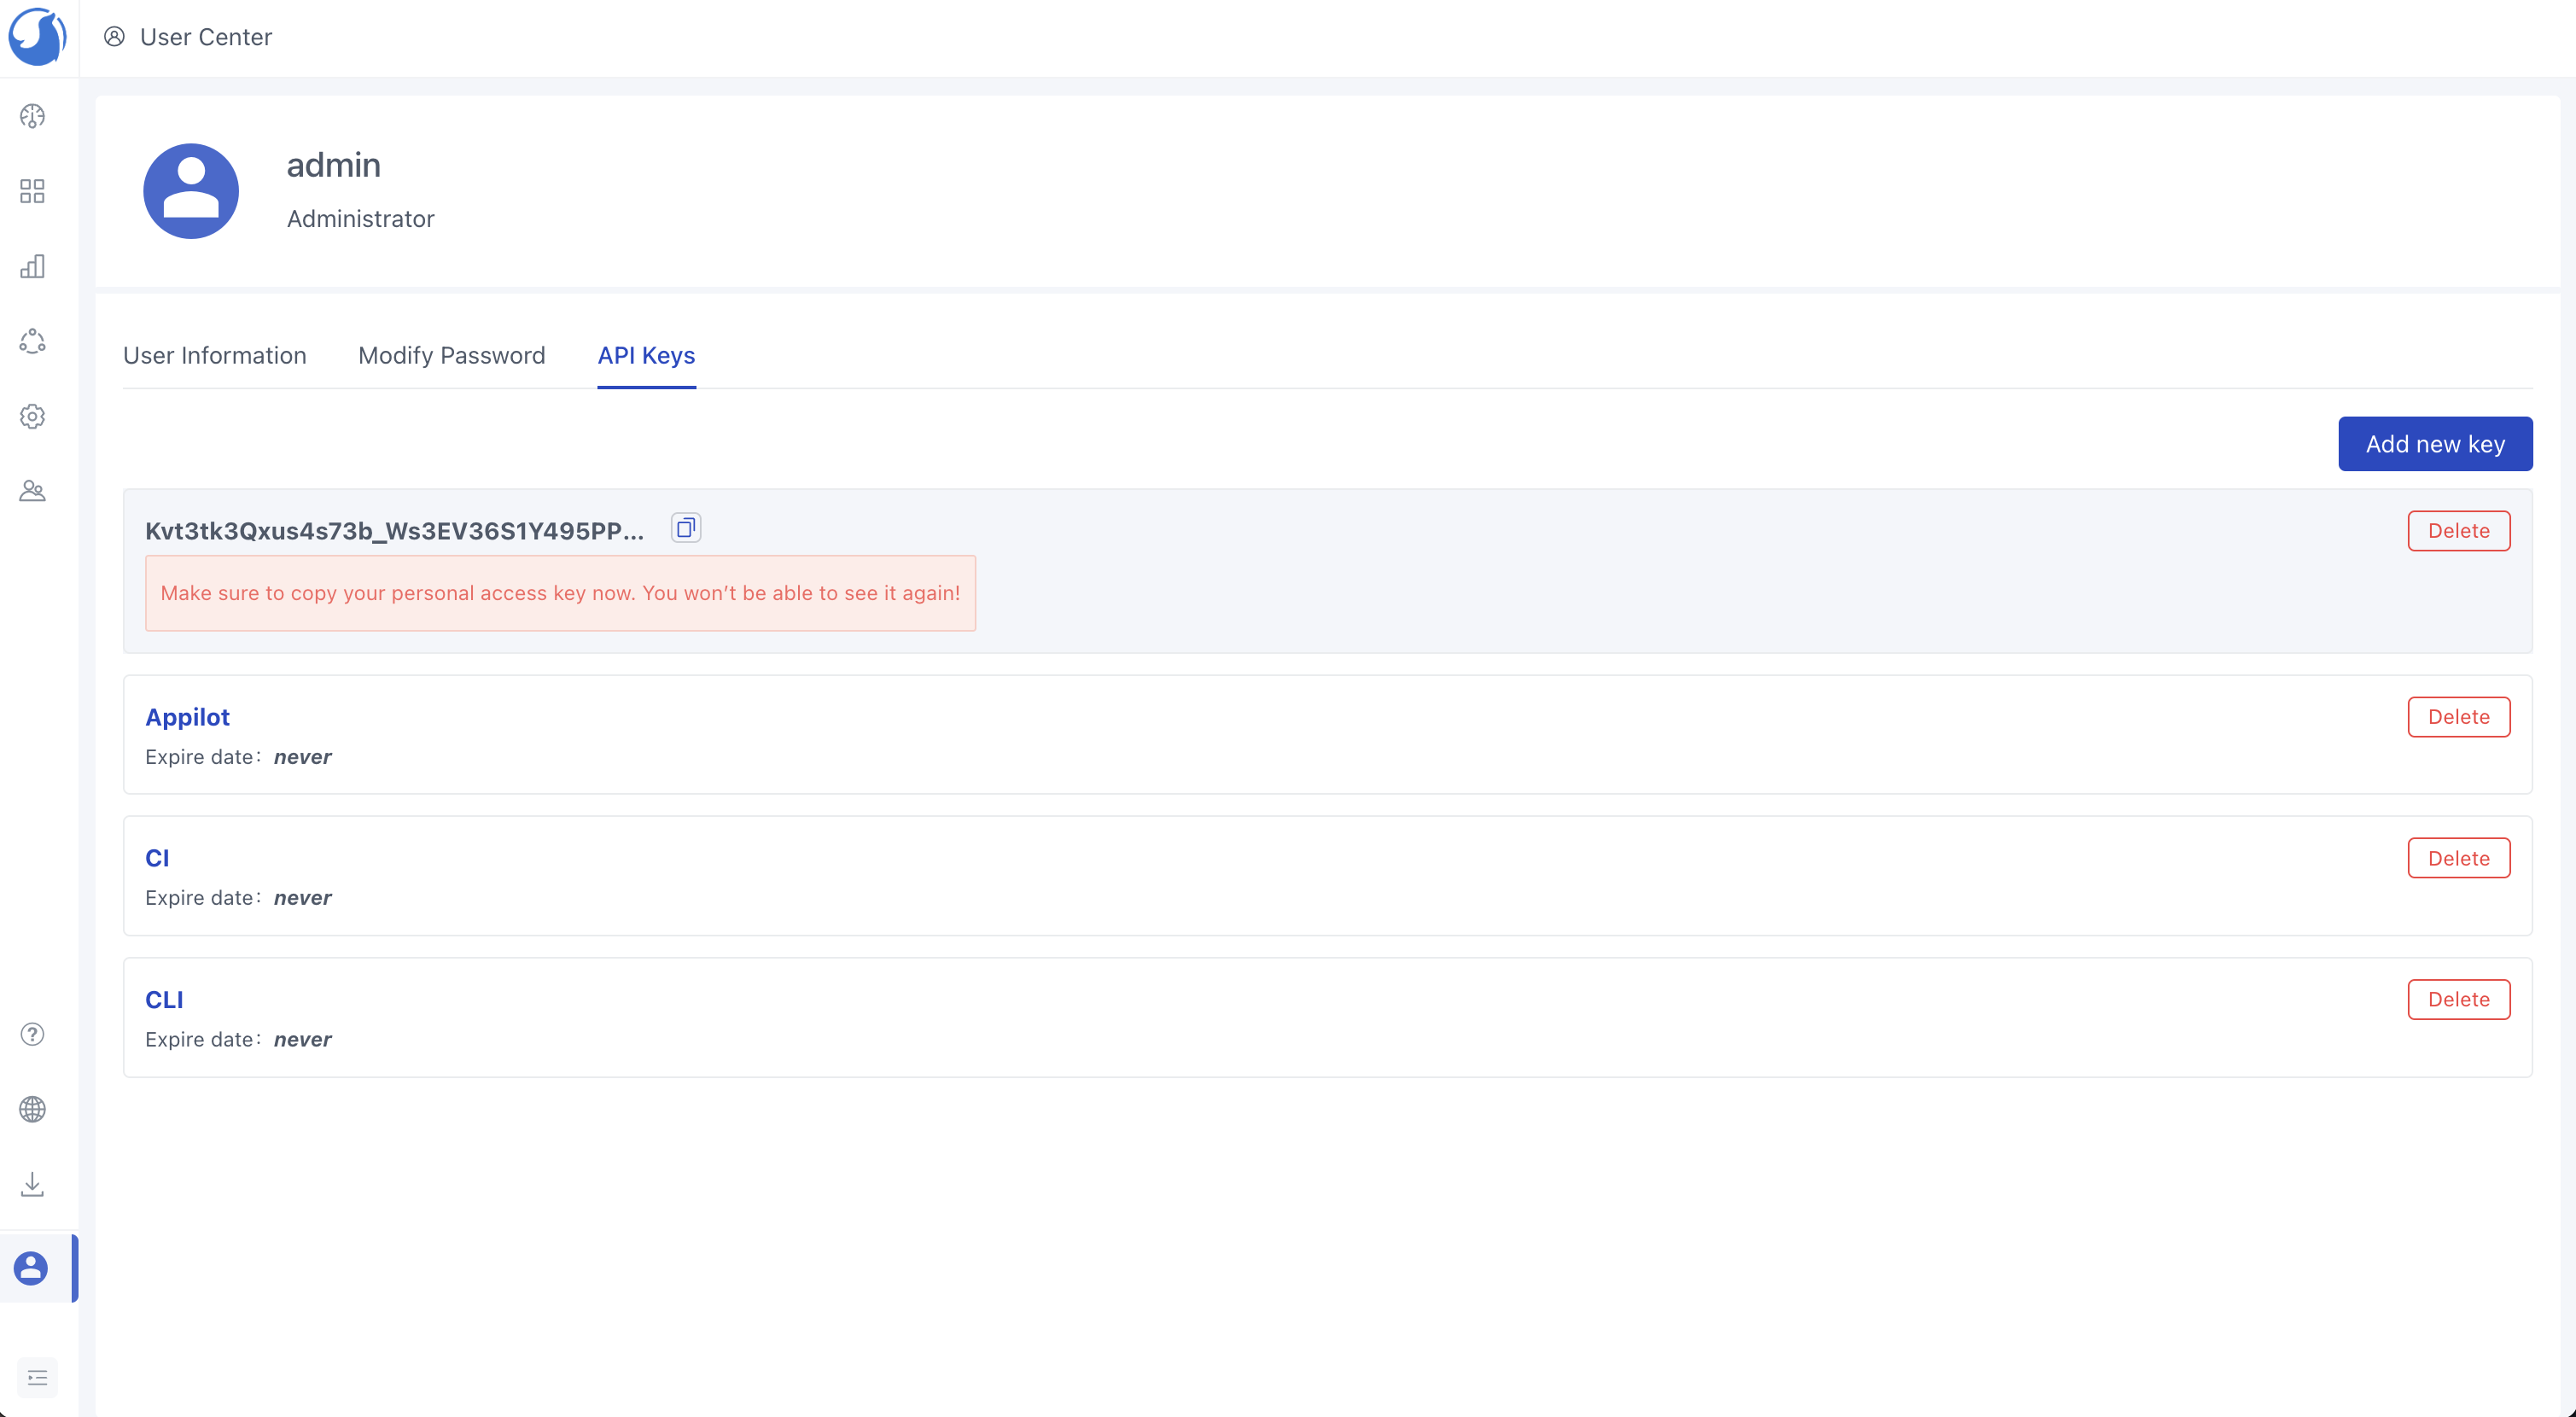The image size is (2576, 1417).
Task: Open the help question mark icon
Action: 32,1034
